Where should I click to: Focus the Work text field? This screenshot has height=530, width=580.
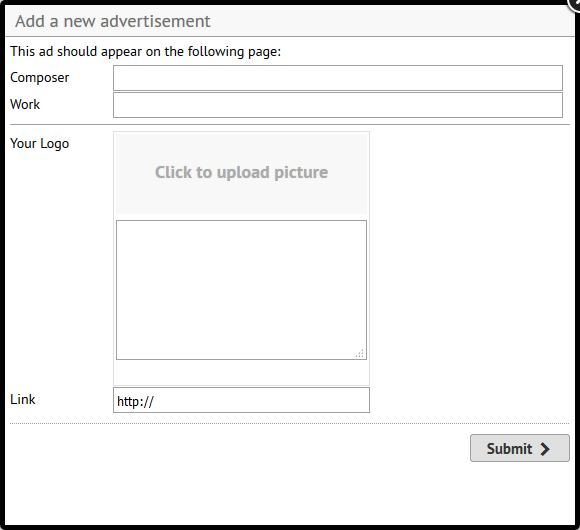(x=338, y=105)
